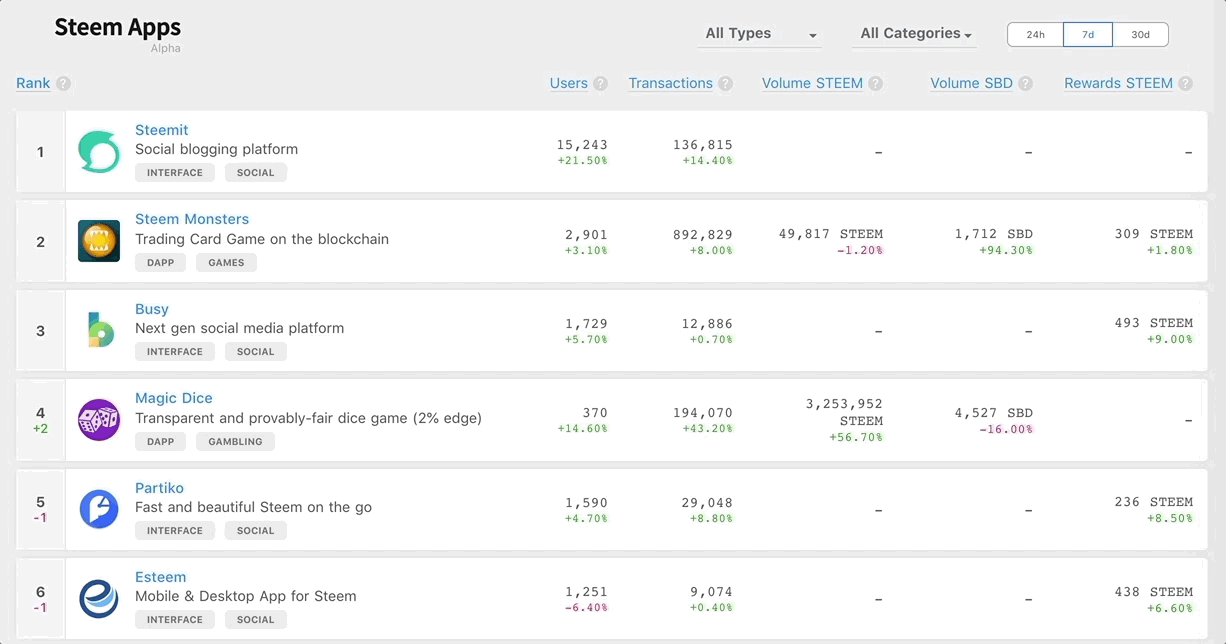Click 'Trading Card Game on the blockchain' text

(262, 239)
